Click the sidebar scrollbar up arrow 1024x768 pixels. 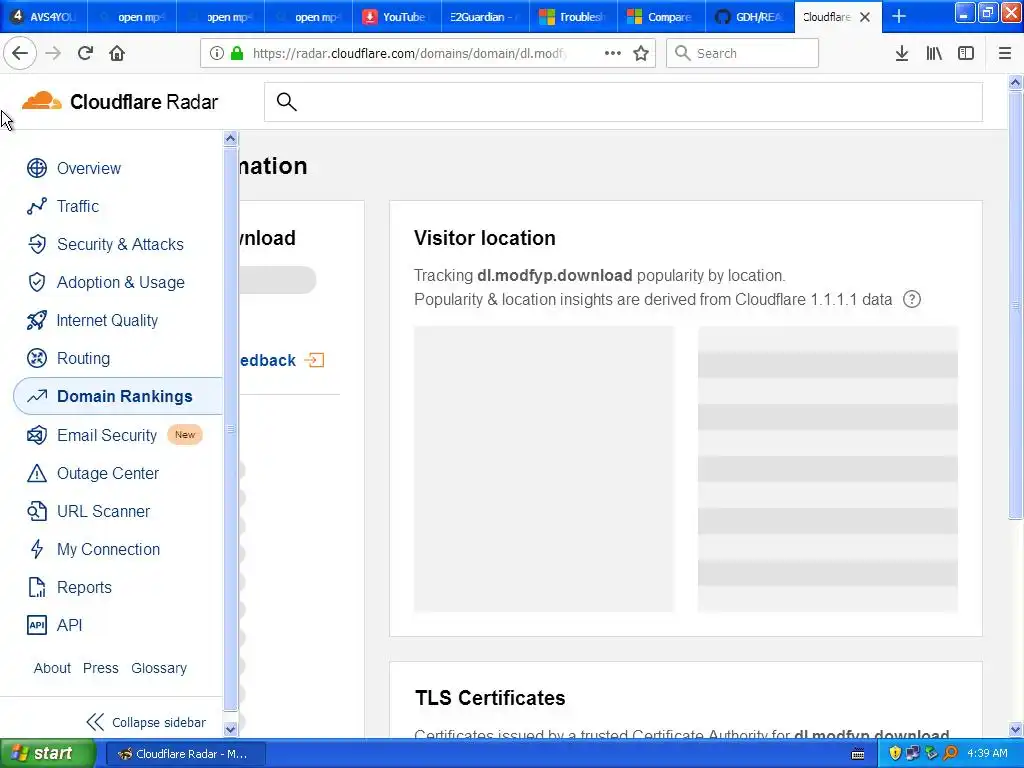tap(230, 138)
